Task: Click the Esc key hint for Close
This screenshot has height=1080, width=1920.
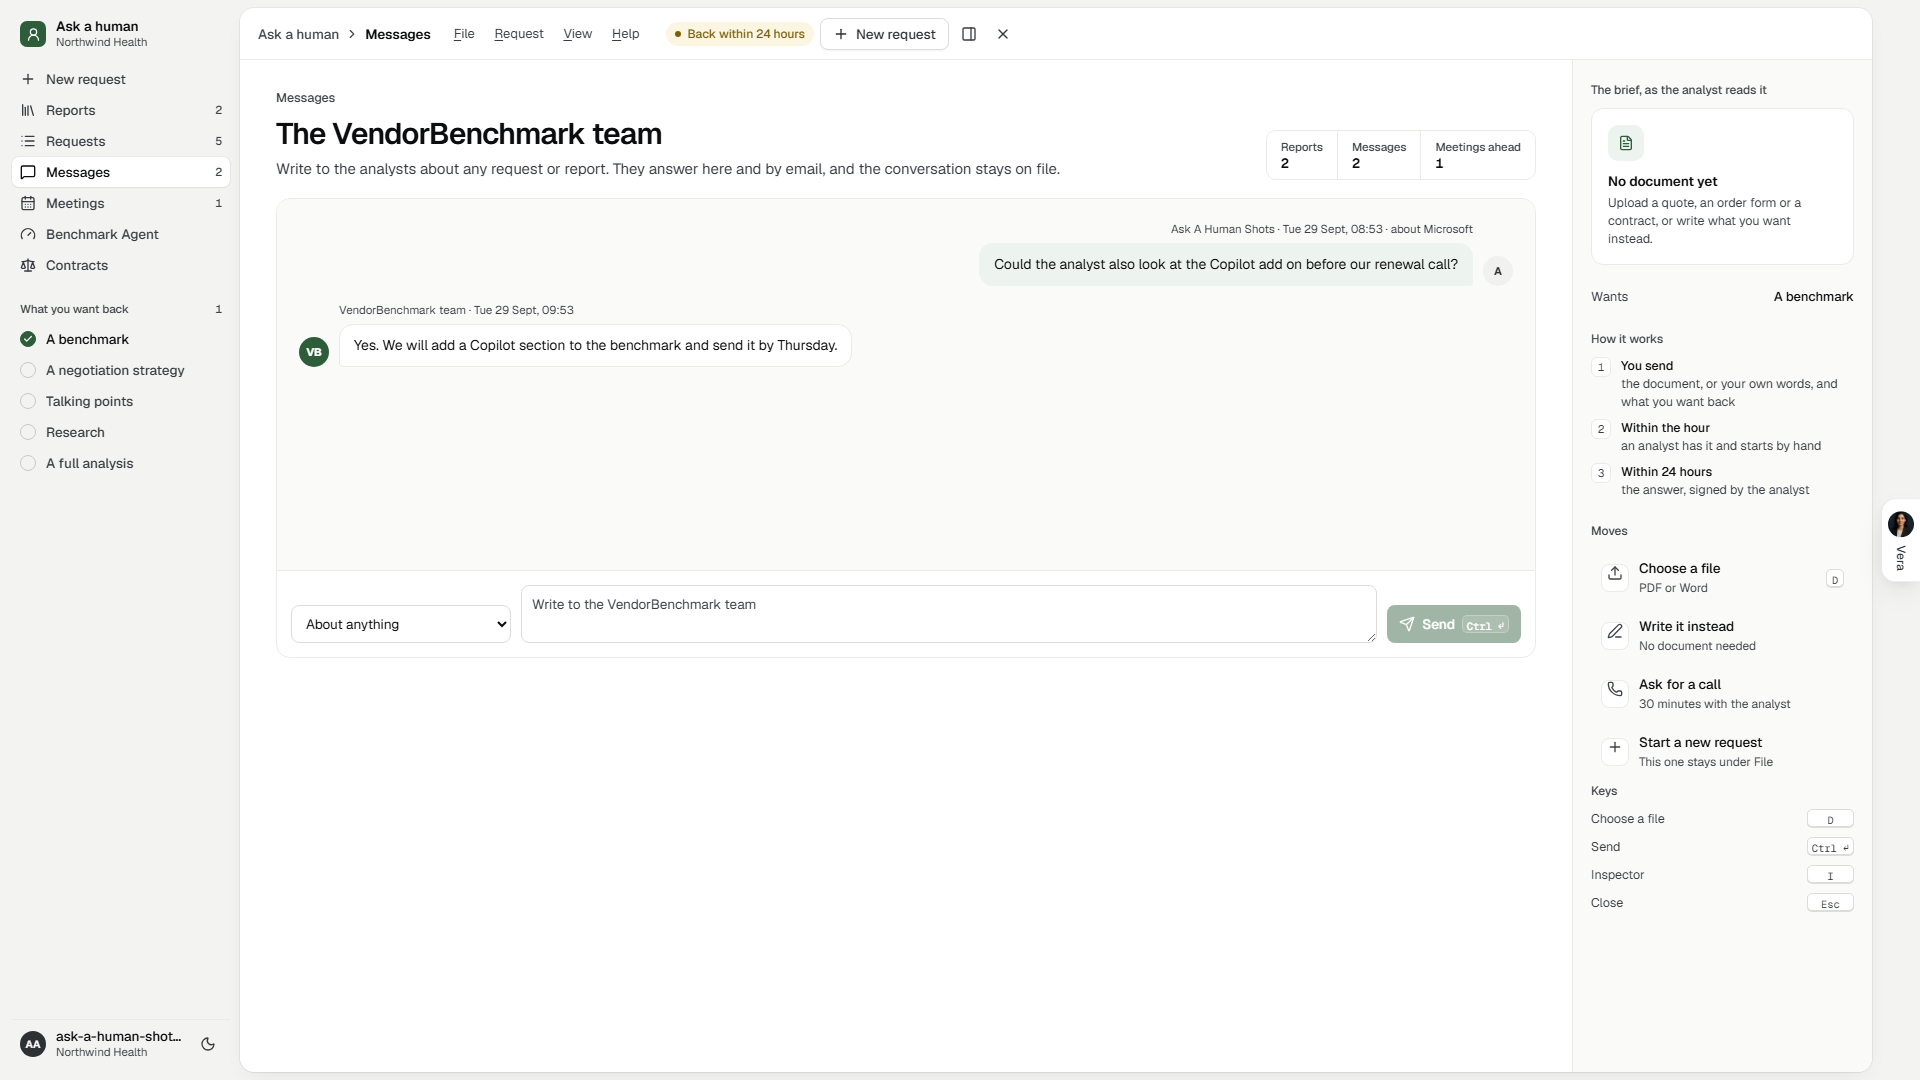Action: pos(1830,903)
